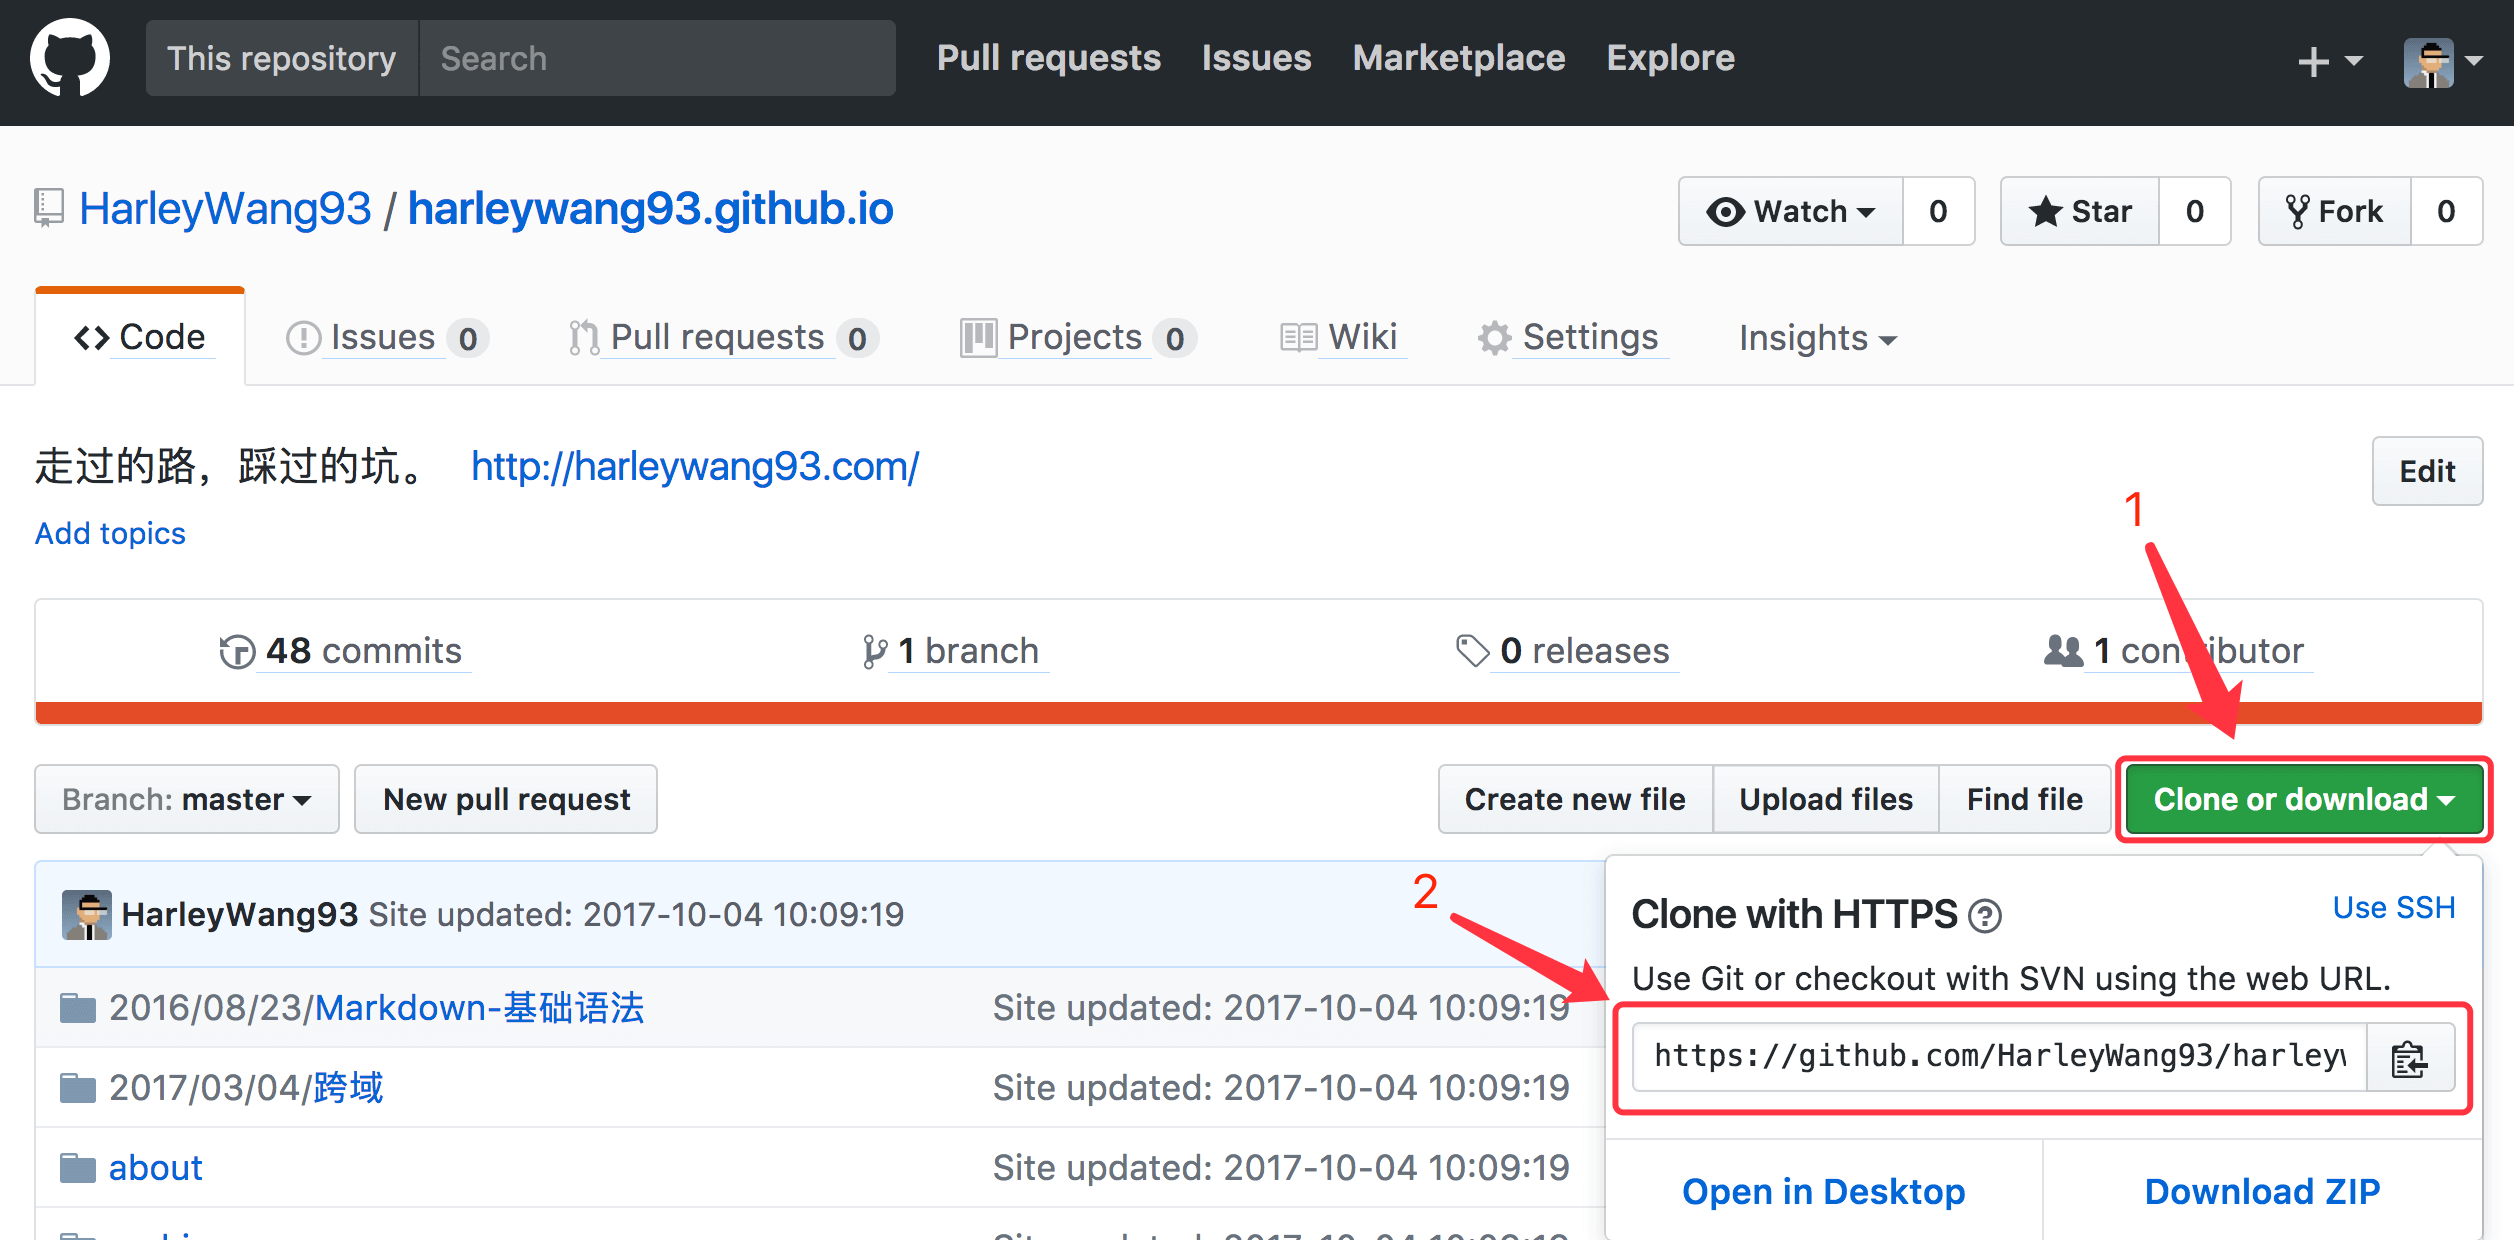Click Find file
This screenshot has width=2514, height=1240.
coord(2025,799)
